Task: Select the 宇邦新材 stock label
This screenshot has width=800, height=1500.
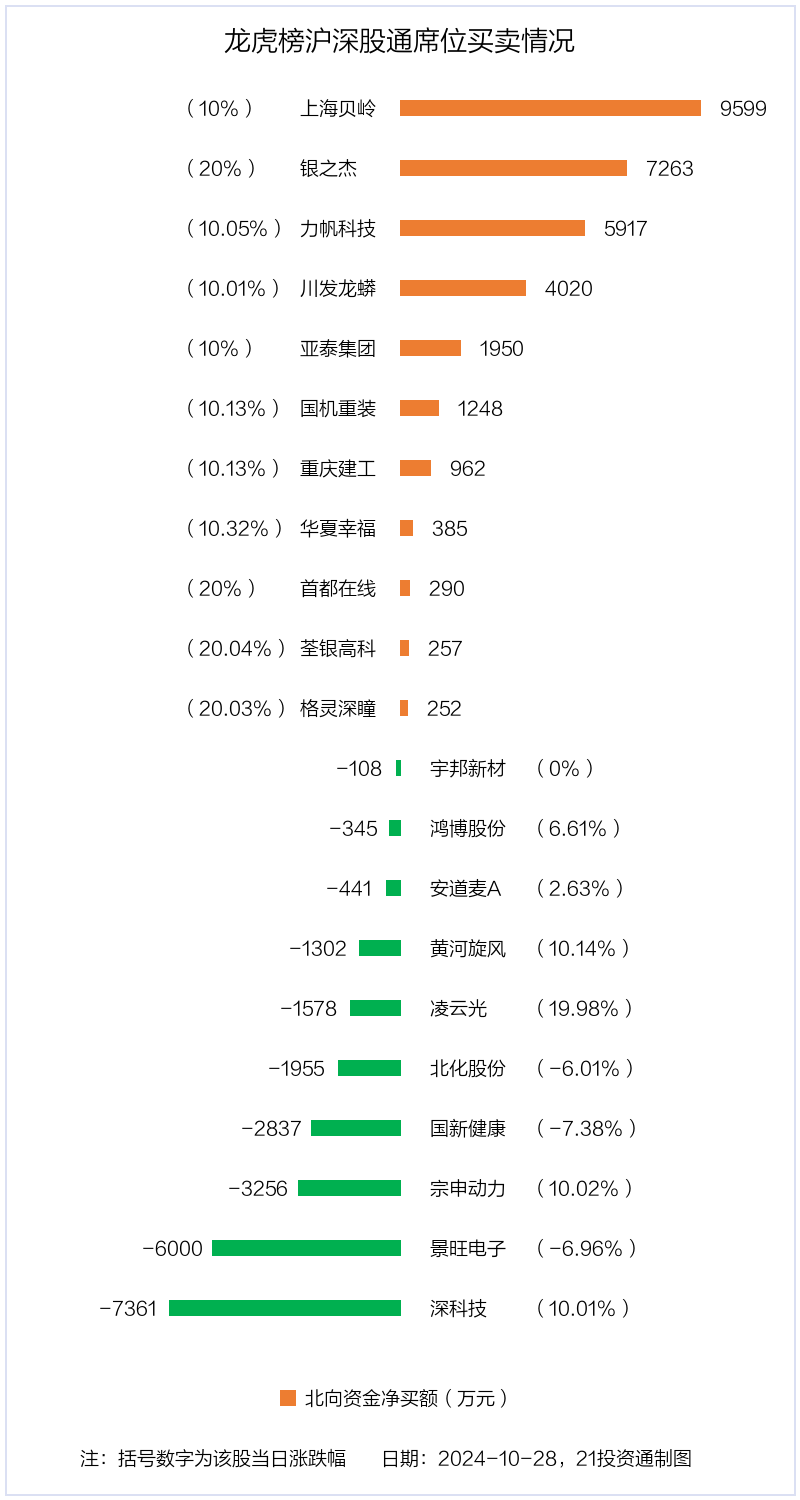Action: click(x=468, y=768)
